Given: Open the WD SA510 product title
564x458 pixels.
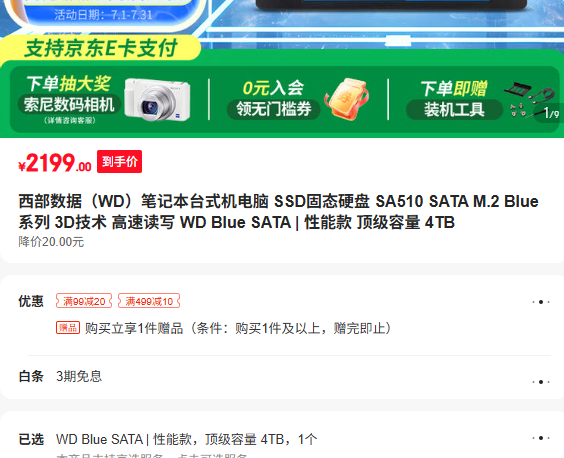Looking at the screenshot, I should pyautogui.click(x=278, y=212).
